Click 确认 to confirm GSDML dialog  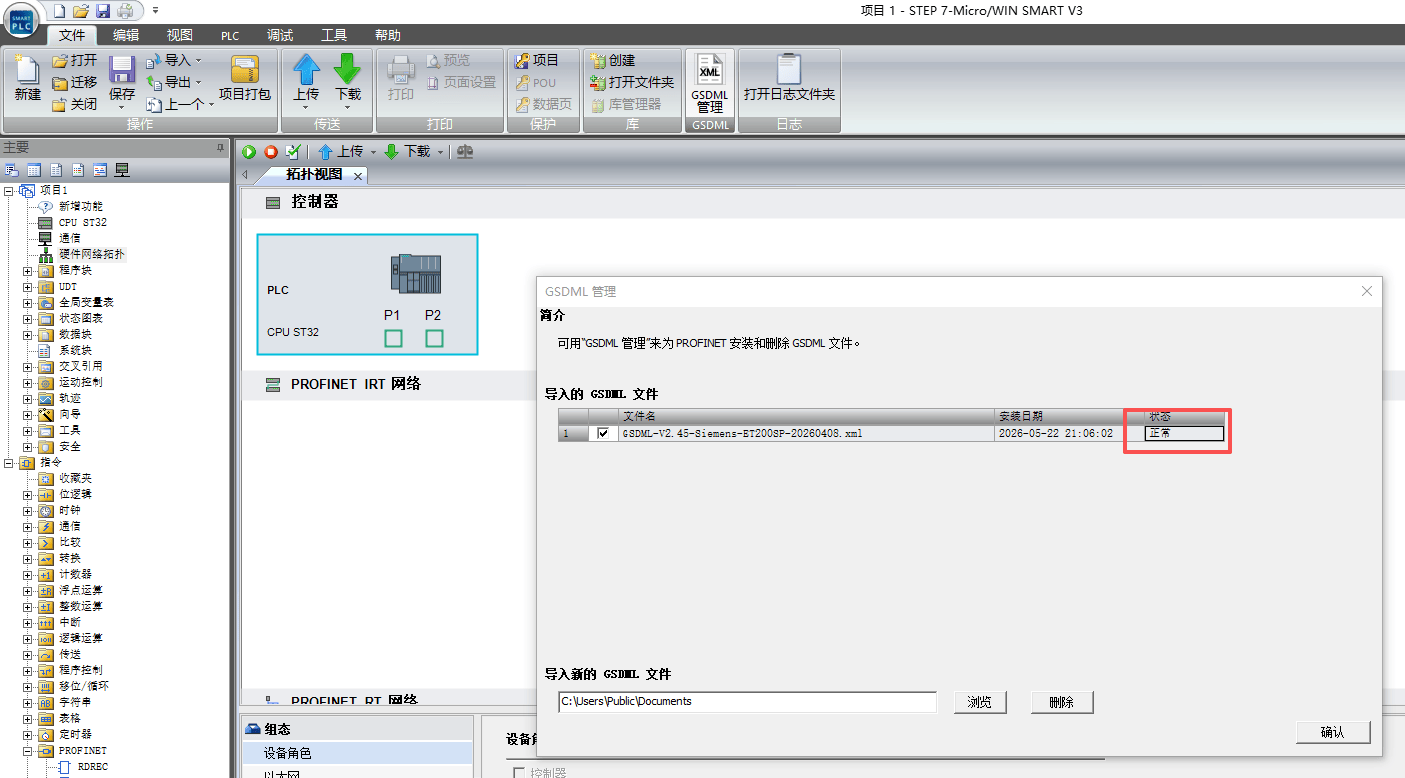[1332, 732]
